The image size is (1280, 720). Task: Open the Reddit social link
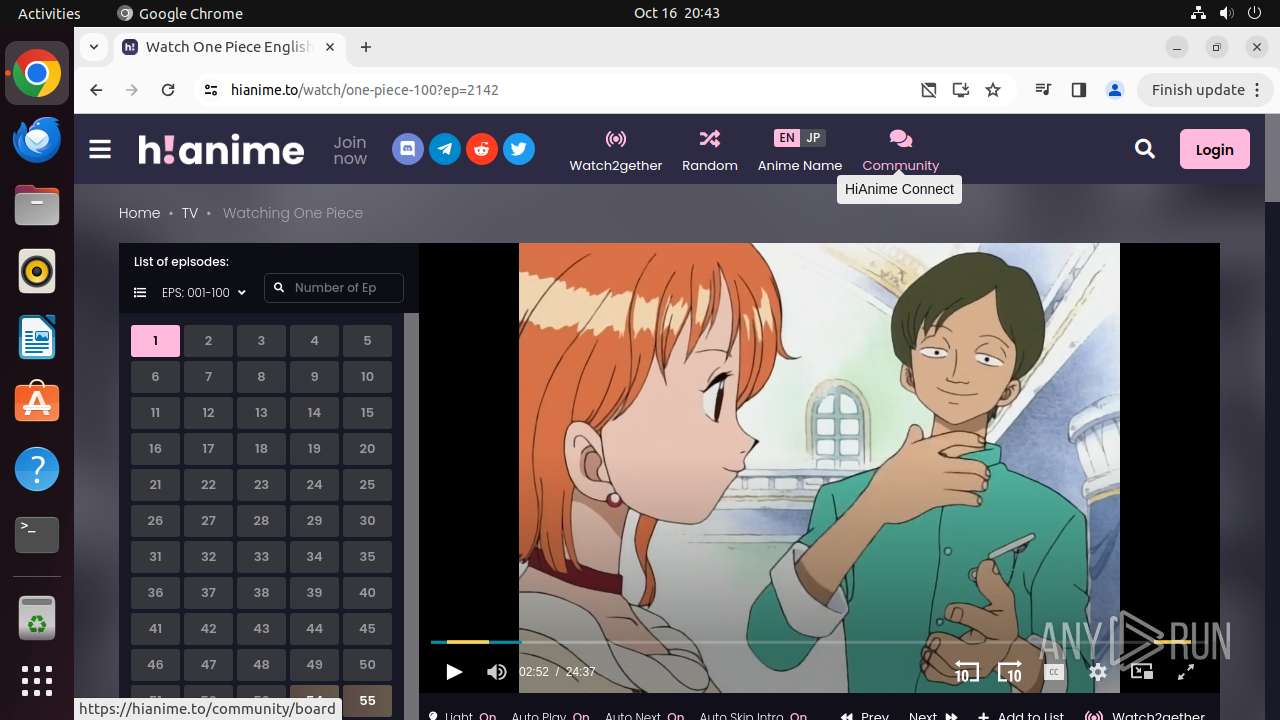(482, 150)
